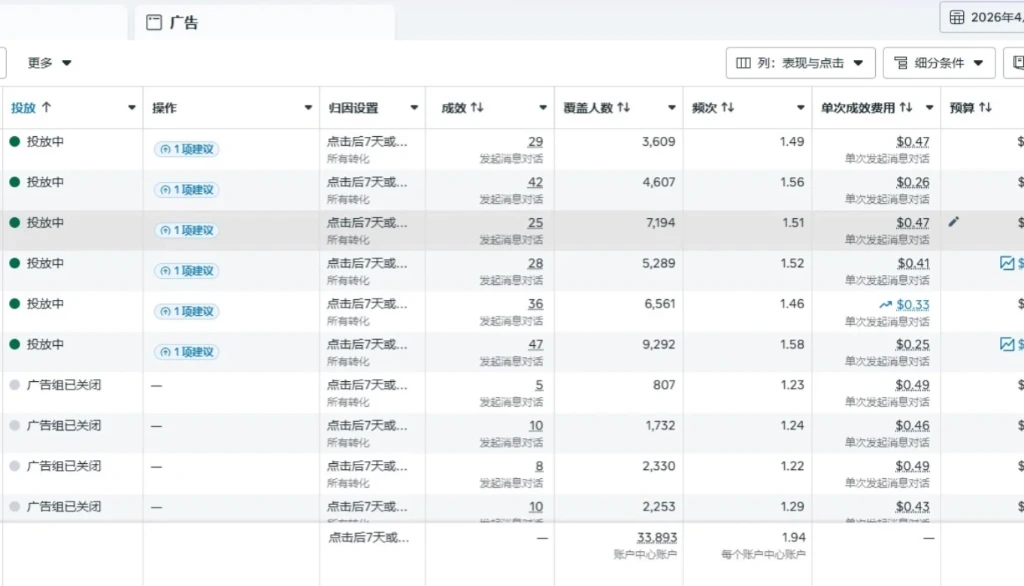Select the 1.58 frequency value

click(792, 344)
